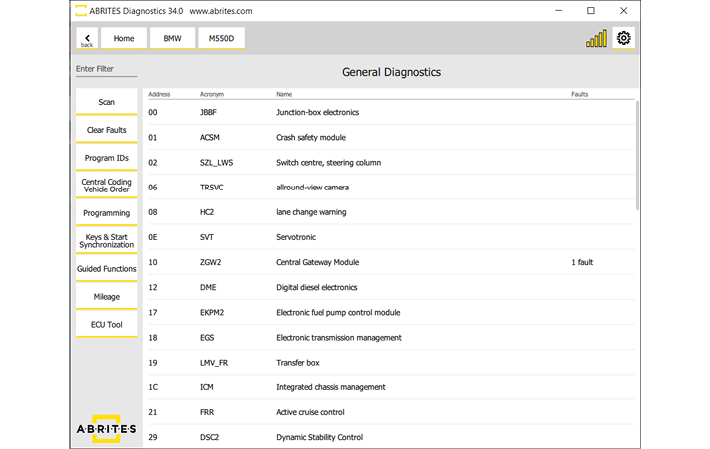Open the Programming section
The height and width of the screenshot is (449, 710).
[x=106, y=213]
